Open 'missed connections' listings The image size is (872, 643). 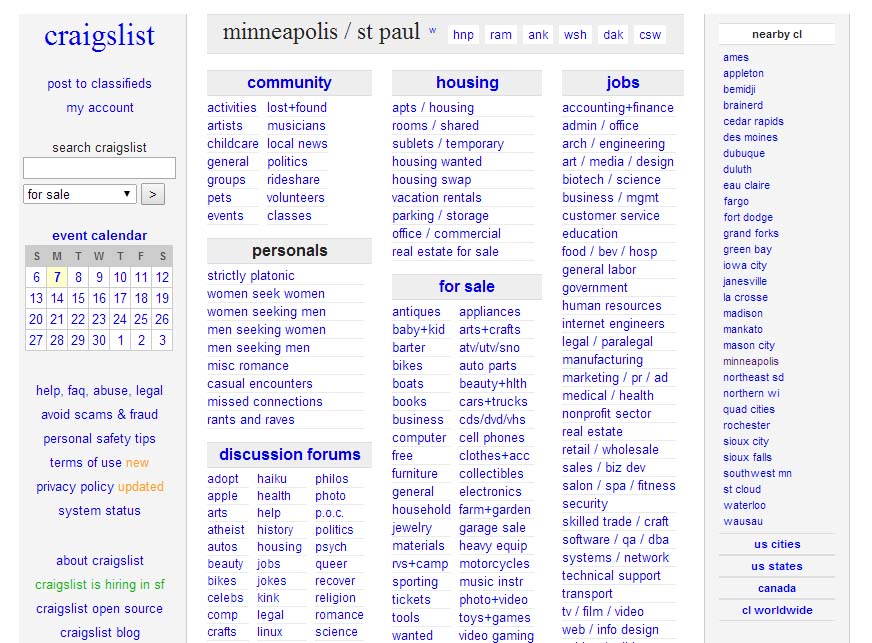tap(265, 402)
